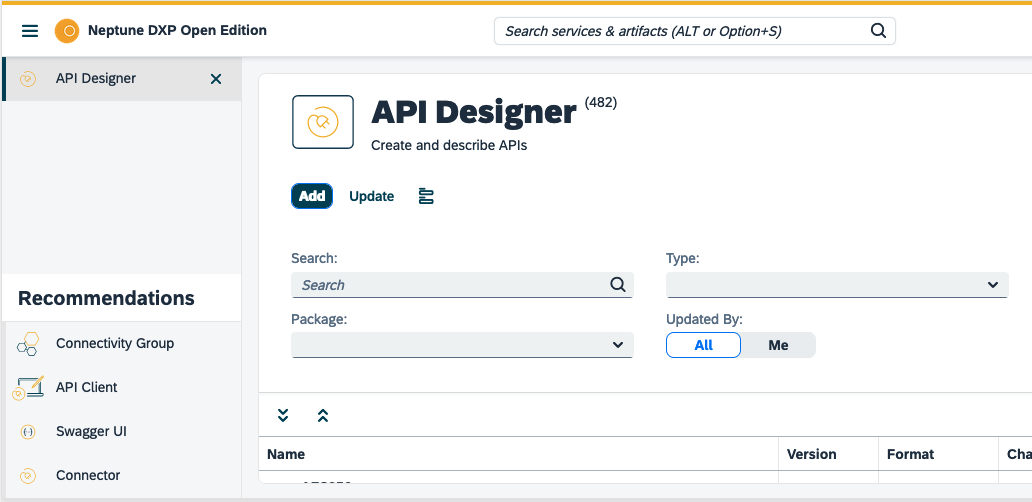Click the large API Designer header icon
The image size is (1032, 502).
tap(322, 122)
